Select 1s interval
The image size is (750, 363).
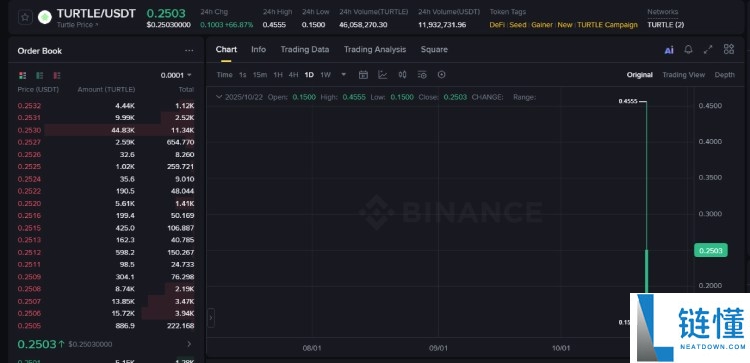coord(243,75)
